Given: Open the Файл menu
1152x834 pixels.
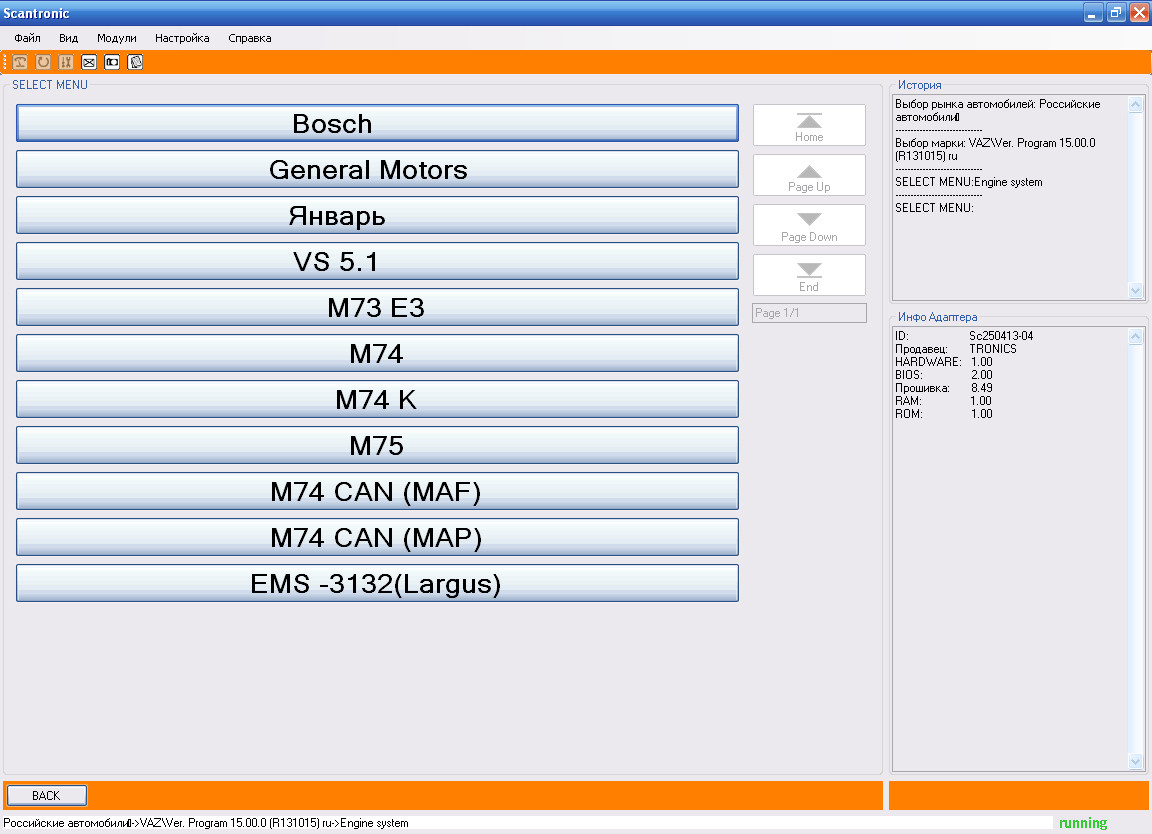Looking at the screenshot, I should pyautogui.click(x=27, y=38).
